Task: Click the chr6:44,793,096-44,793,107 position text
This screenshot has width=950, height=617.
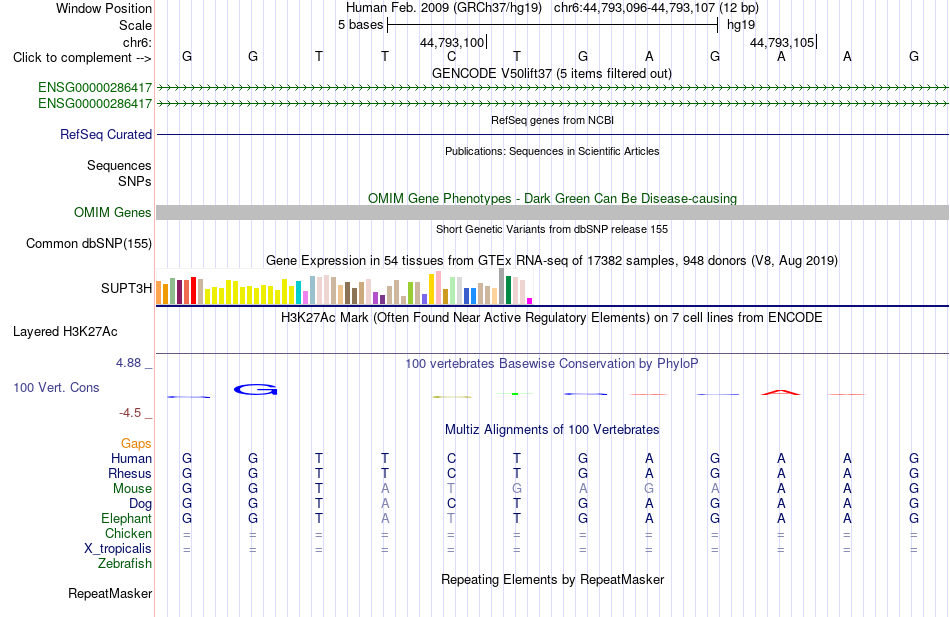Action: coord(656,8)
